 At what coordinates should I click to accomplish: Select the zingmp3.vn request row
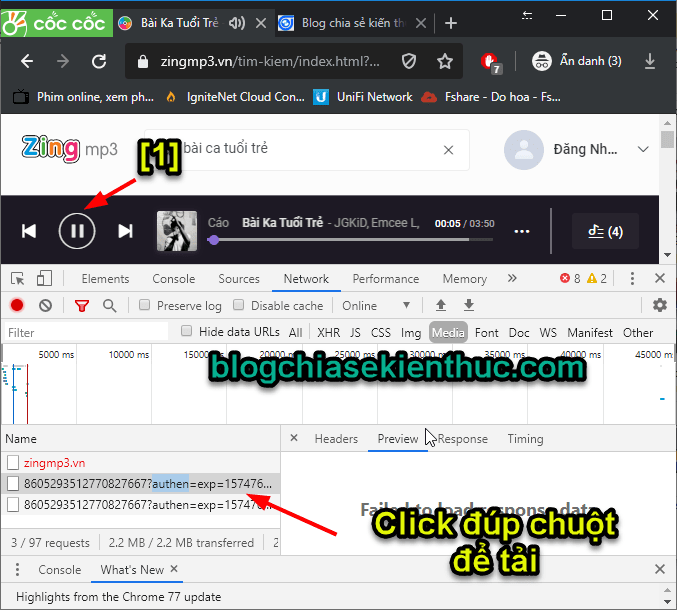[141, 463]
